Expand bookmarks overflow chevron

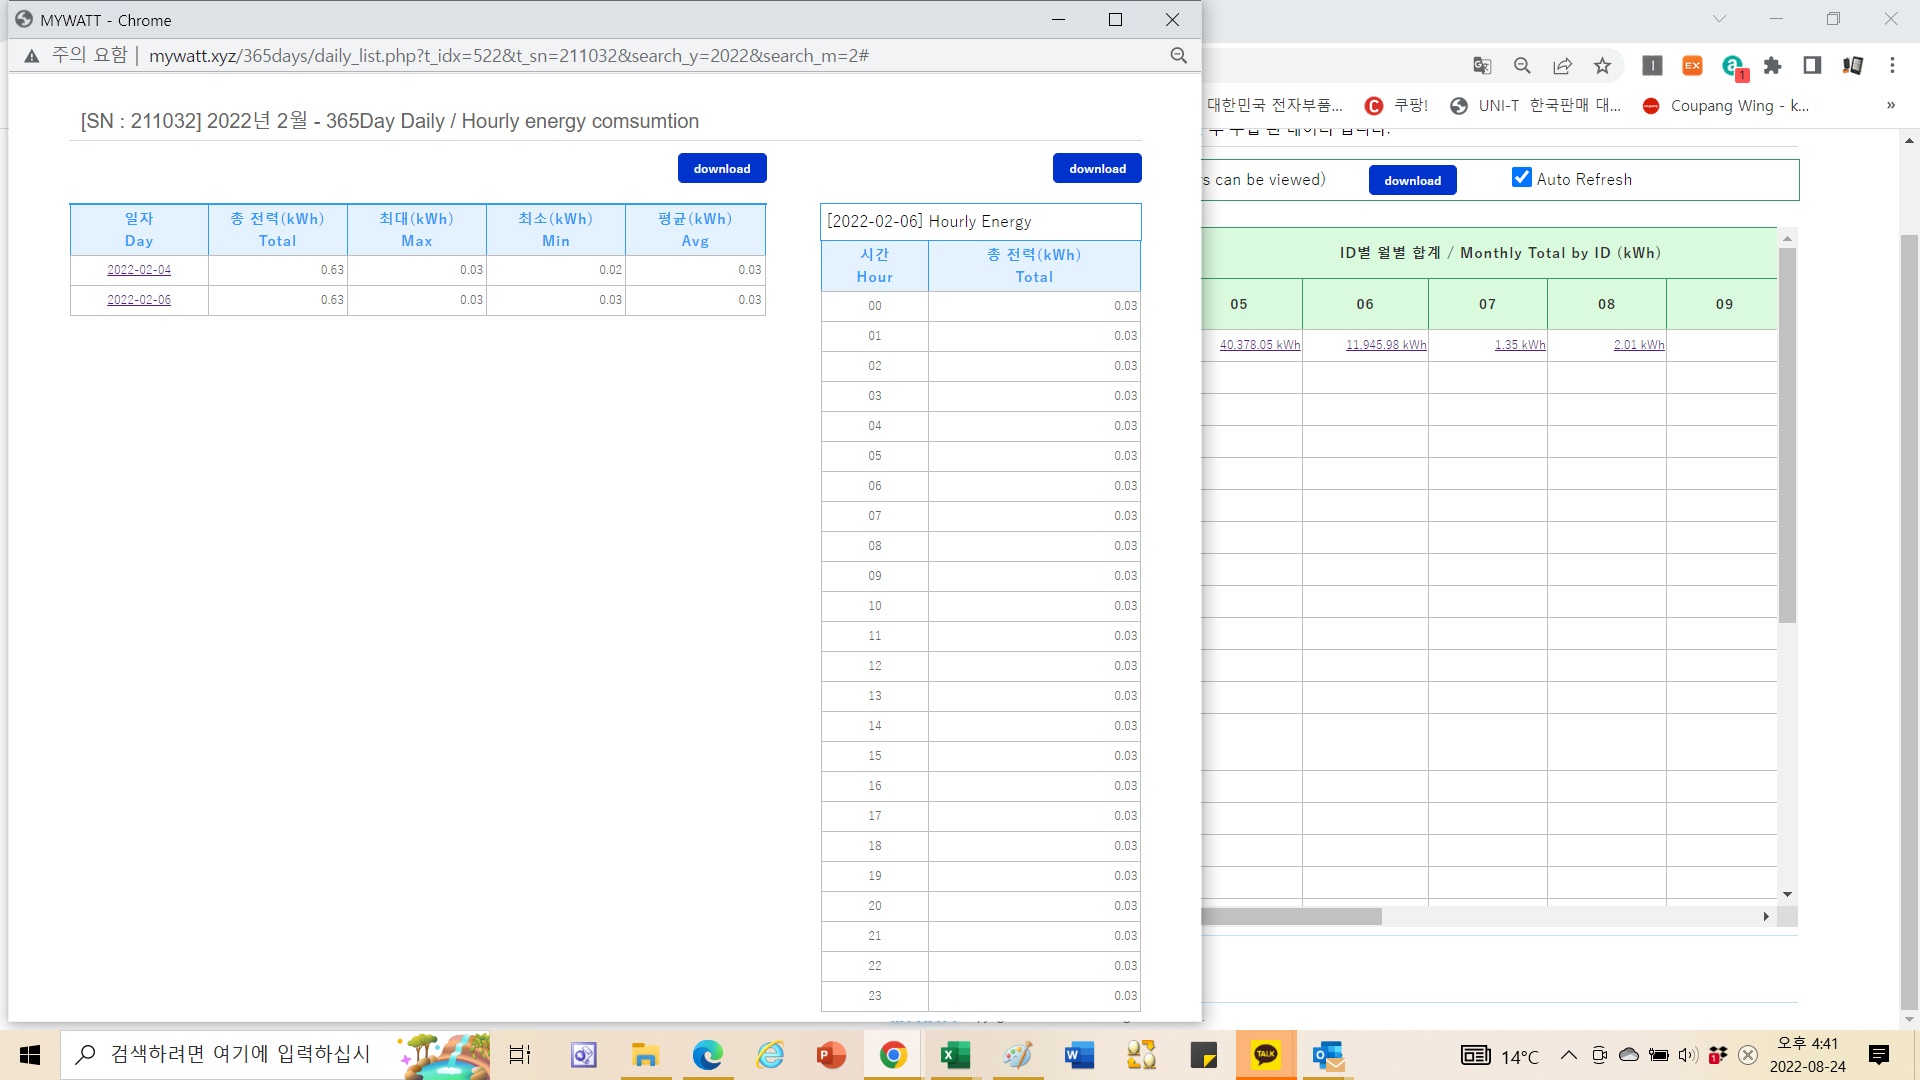[1890, 105]
